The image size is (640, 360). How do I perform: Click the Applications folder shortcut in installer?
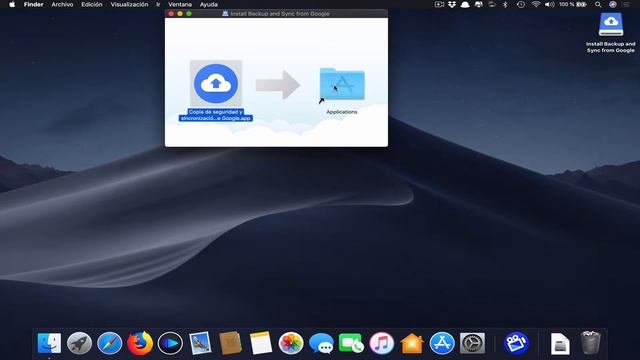tap(342, 84)
